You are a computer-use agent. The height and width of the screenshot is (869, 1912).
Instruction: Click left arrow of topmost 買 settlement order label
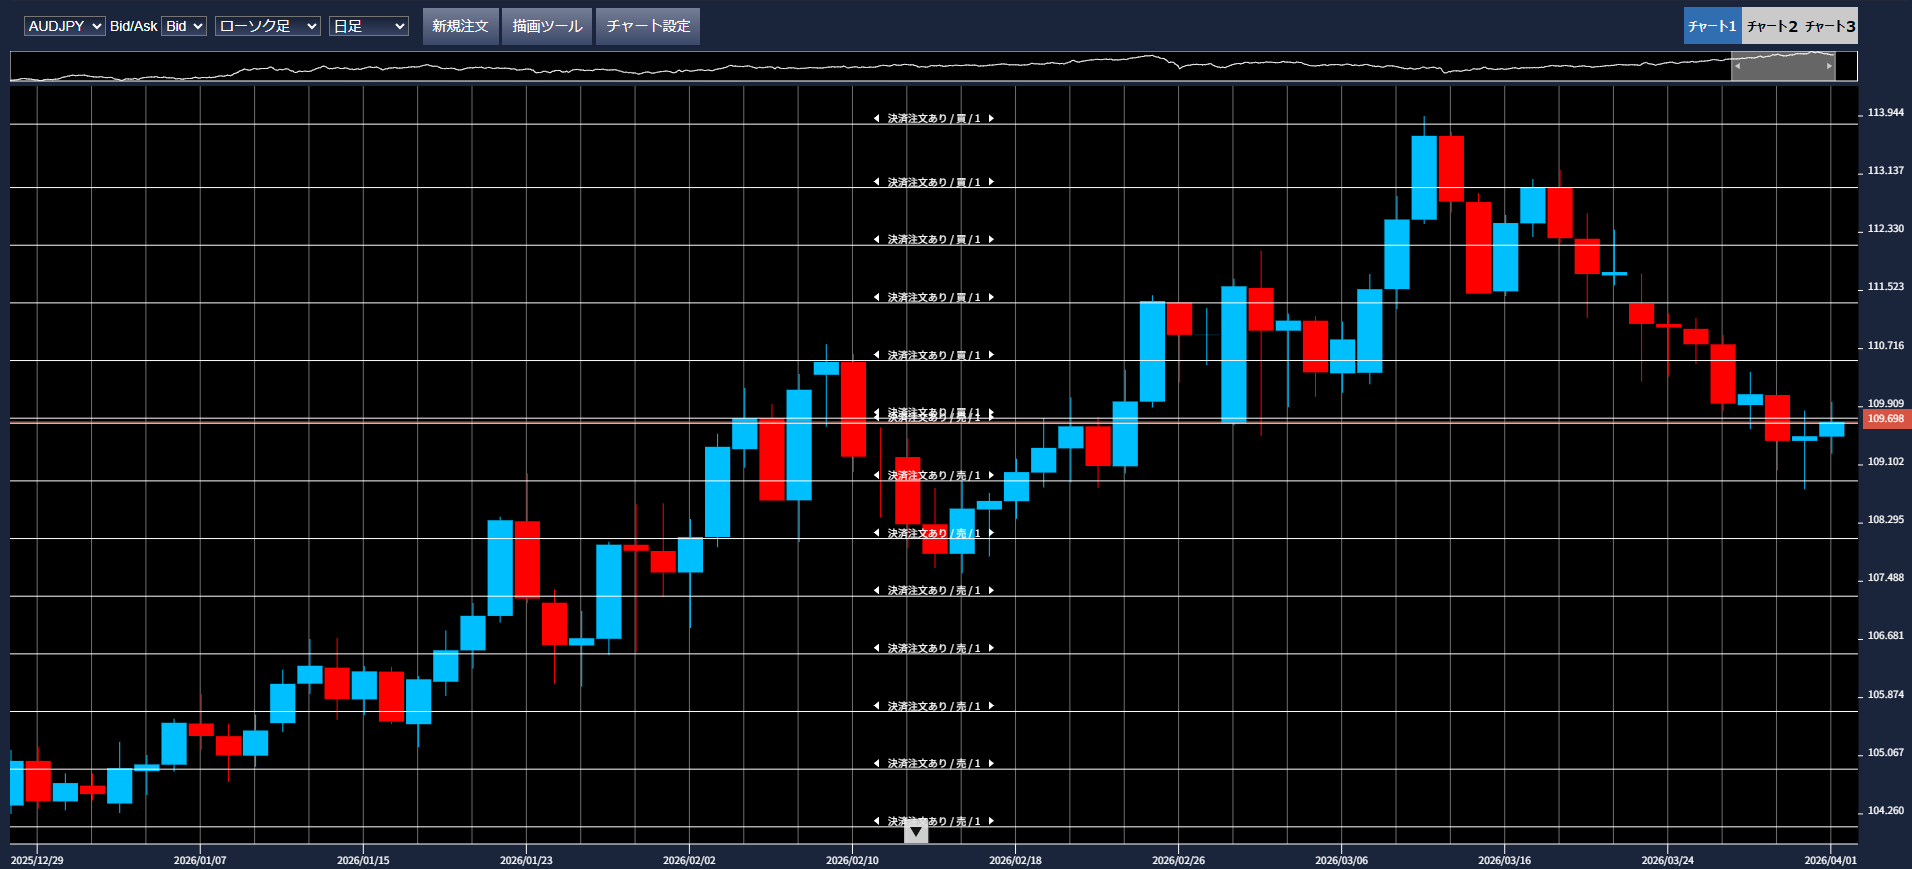coord(876,119)
